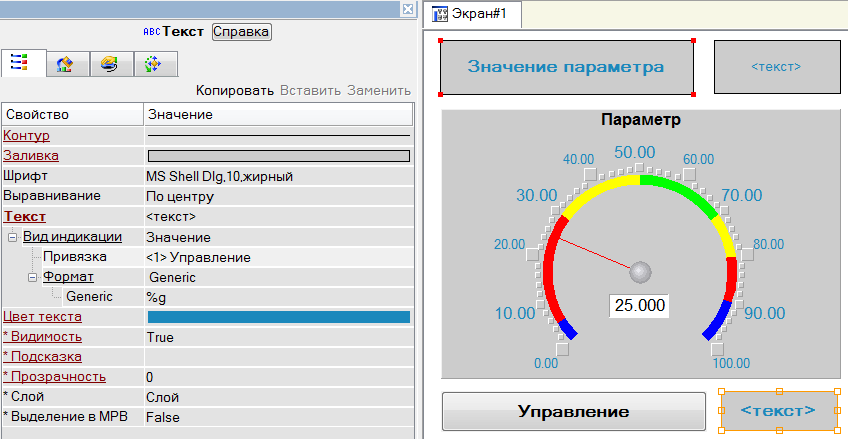848x439 pixels.
Task: Click the gauge value field 25.000
Action: [x=640, y=305]
